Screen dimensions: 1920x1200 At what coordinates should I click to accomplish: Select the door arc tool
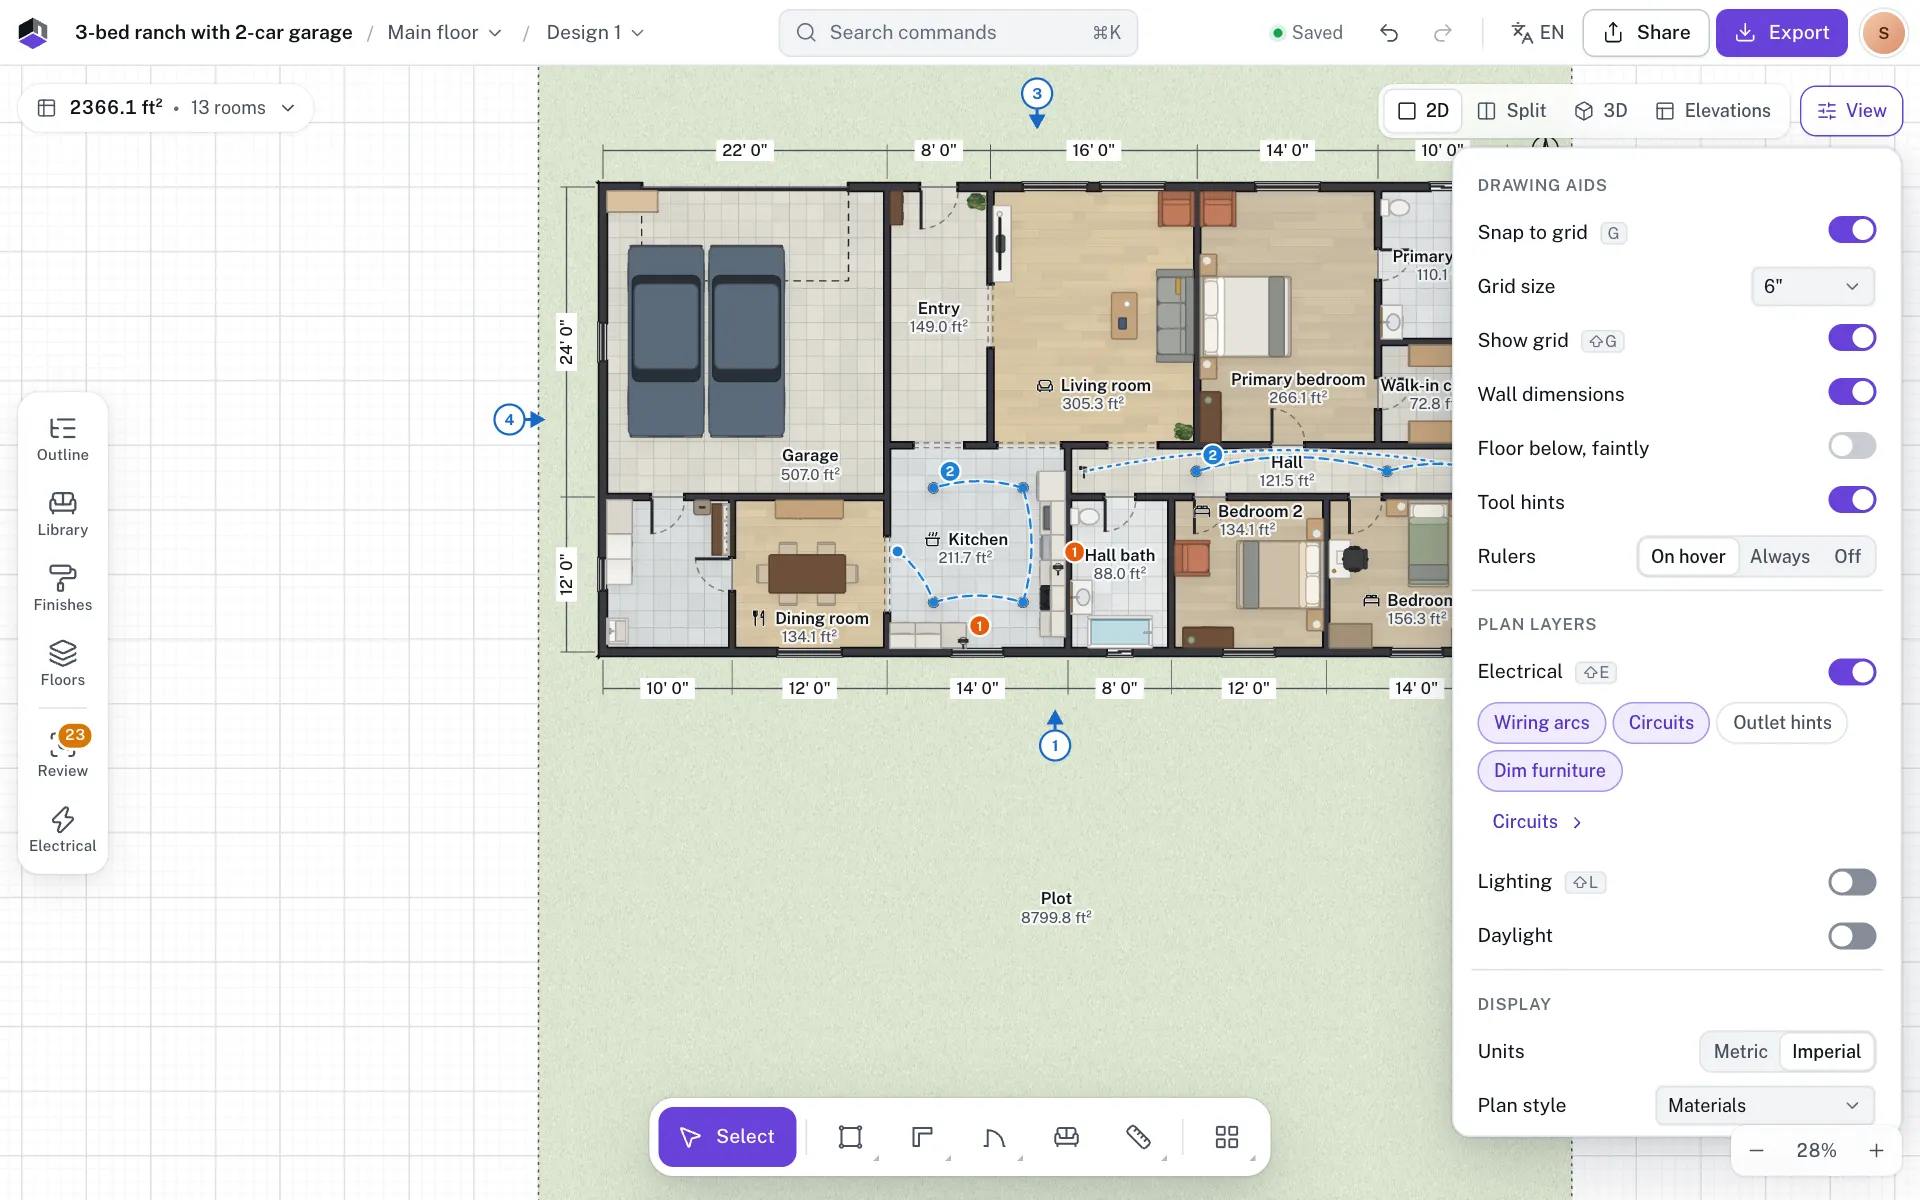click(x=994, y=1137)
